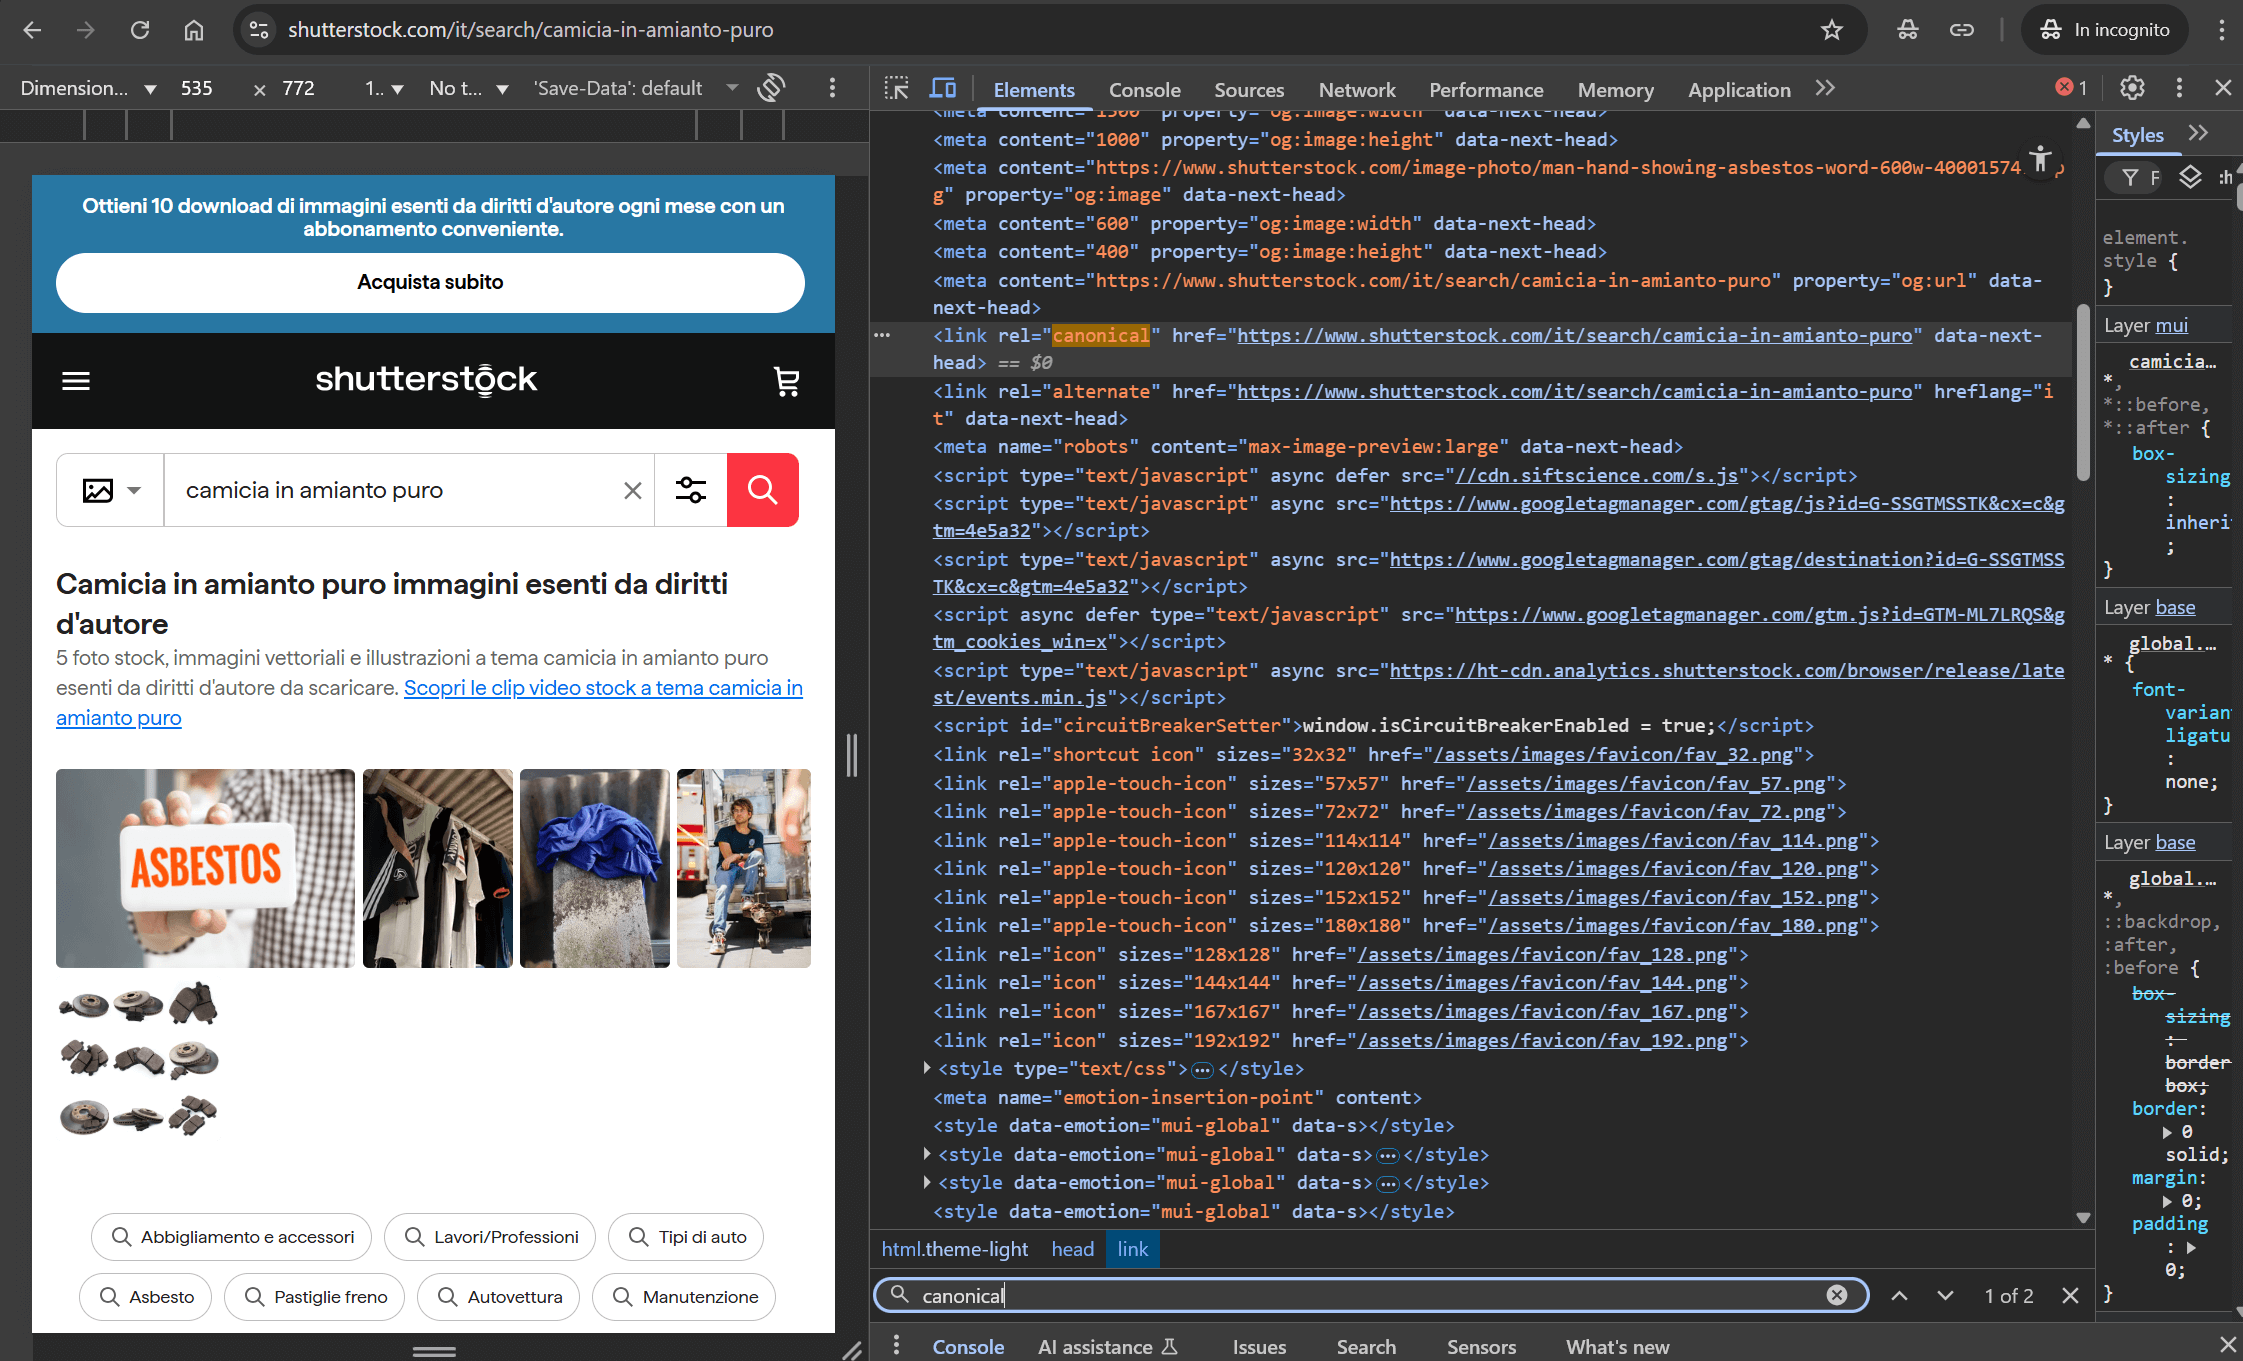Open the image type dropdown
Image resolution: width=2243 pixels, height=1361 pixels.
coord(110,490)
